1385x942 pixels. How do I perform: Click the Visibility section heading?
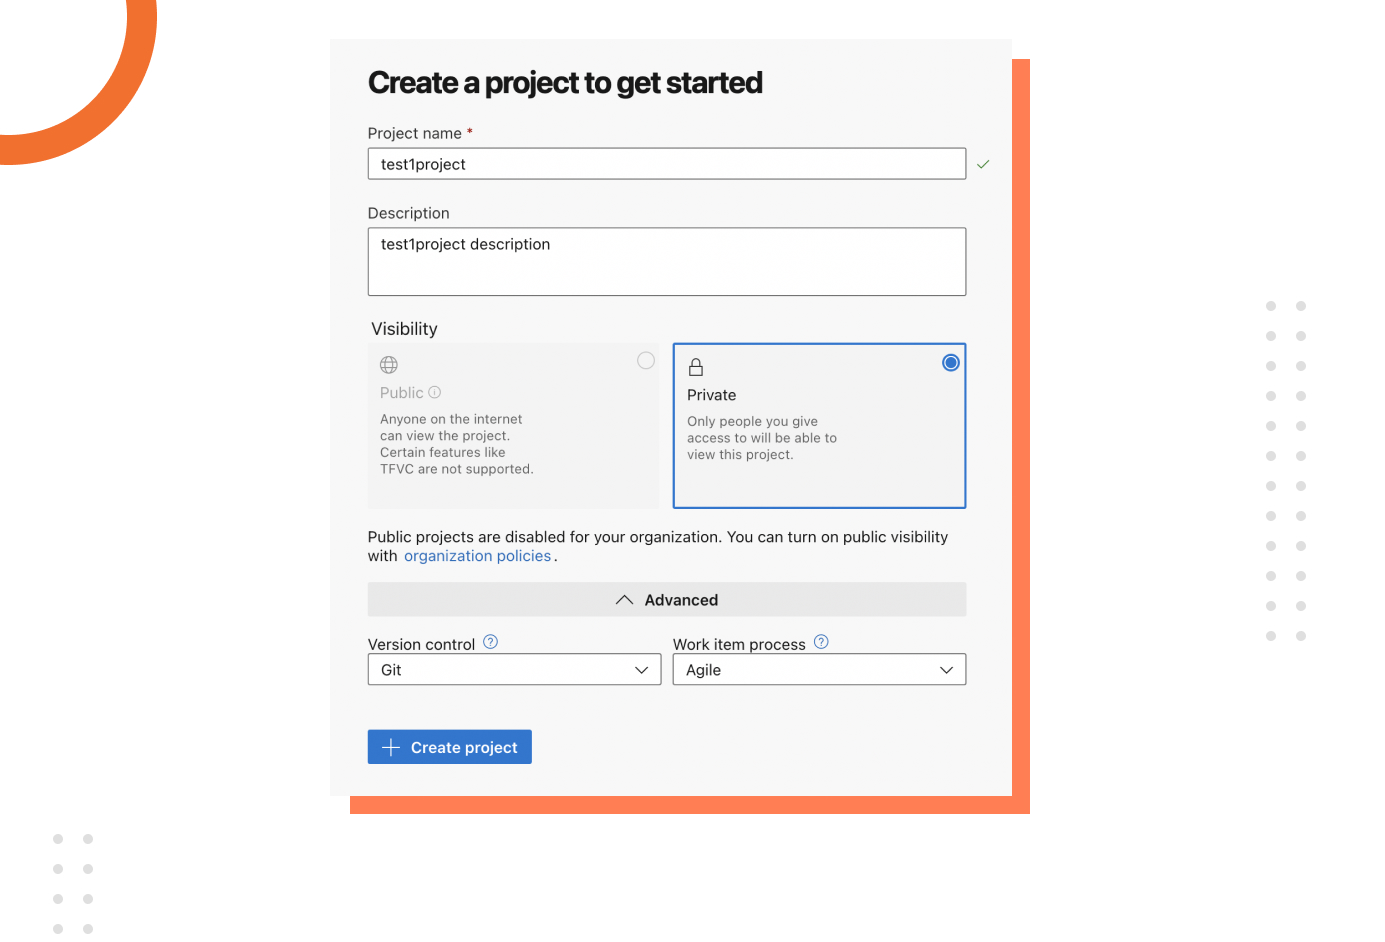click(x=404, y=328)
